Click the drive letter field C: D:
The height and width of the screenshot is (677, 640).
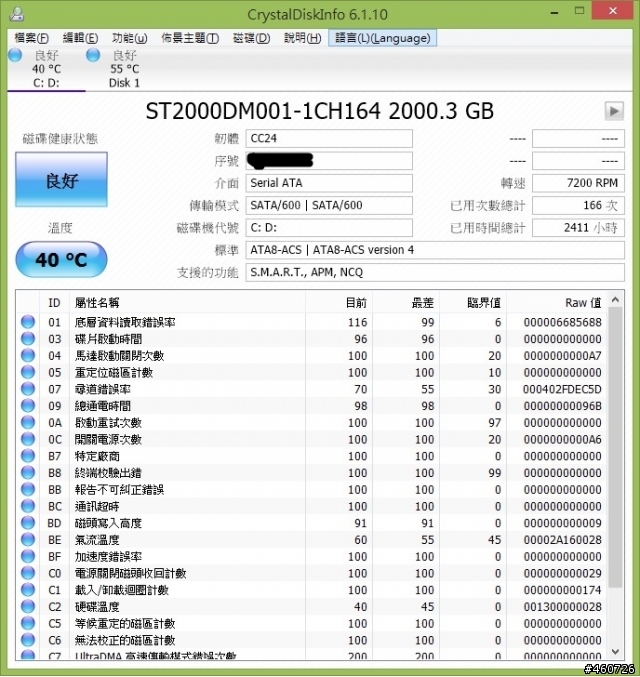(x=329, y=228)
